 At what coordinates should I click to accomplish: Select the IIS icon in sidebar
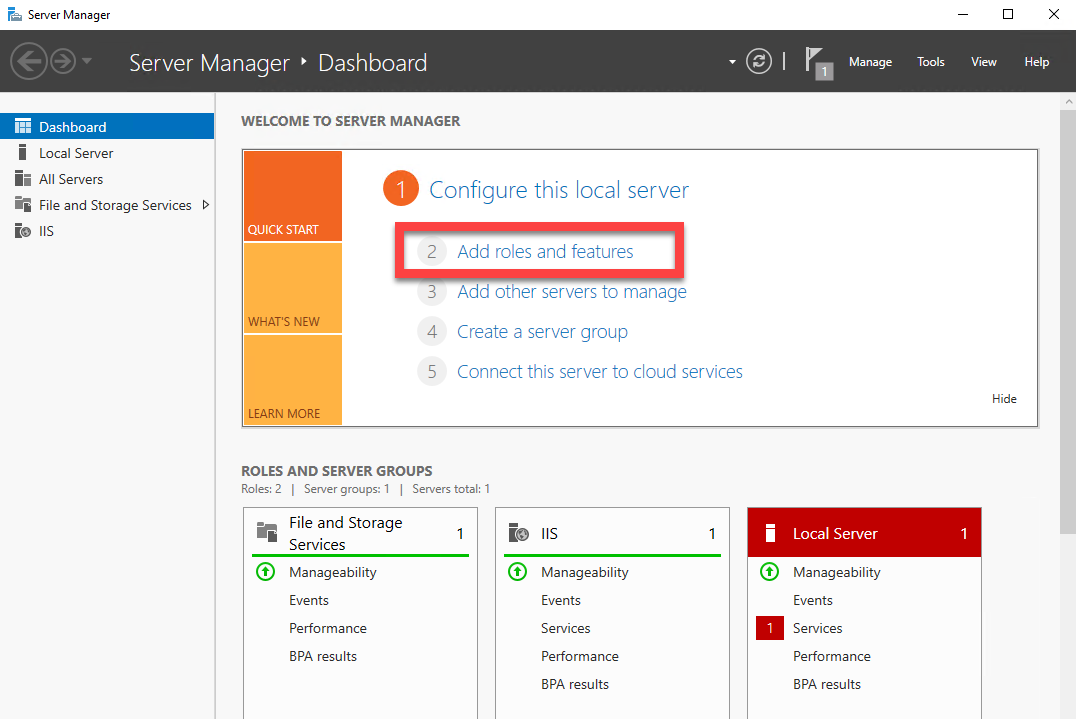tap(22, 231)
